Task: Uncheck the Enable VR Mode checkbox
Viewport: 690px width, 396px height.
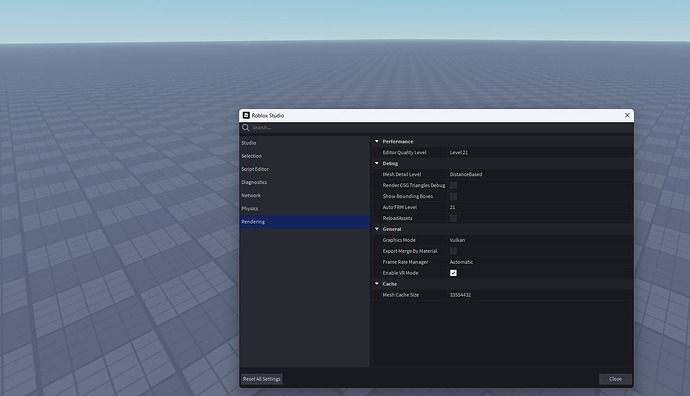Action: click(453, 273)
